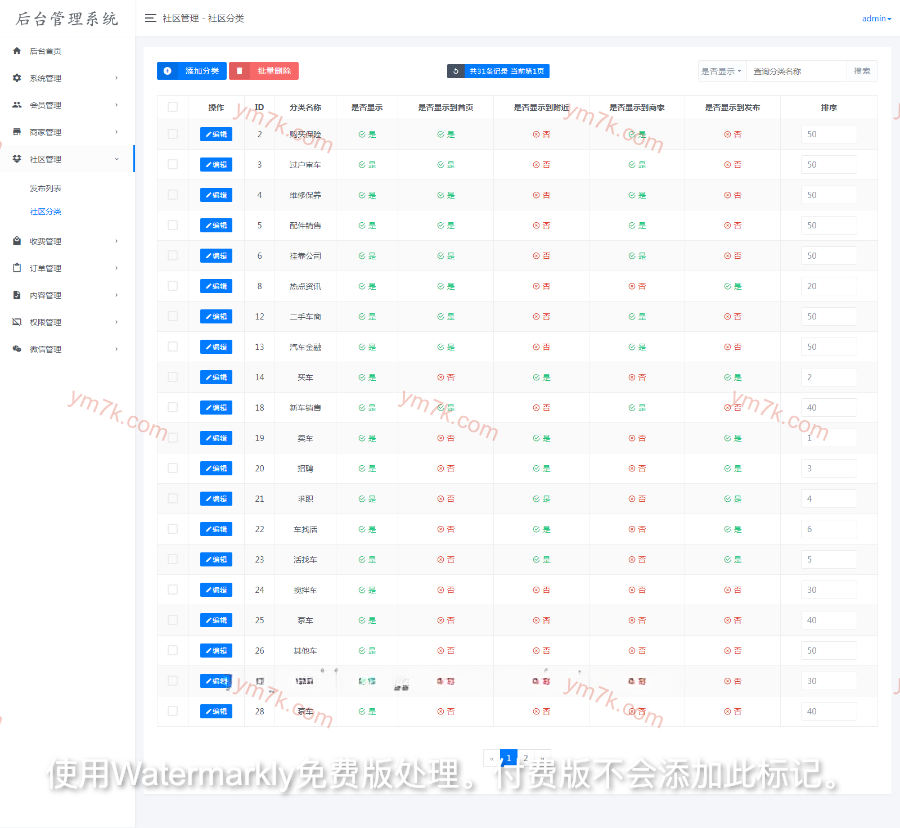Viewport: 900px width, 828px height.
Task: Click the hamburger menu toggle icon
Action: (x=150, y=18)
